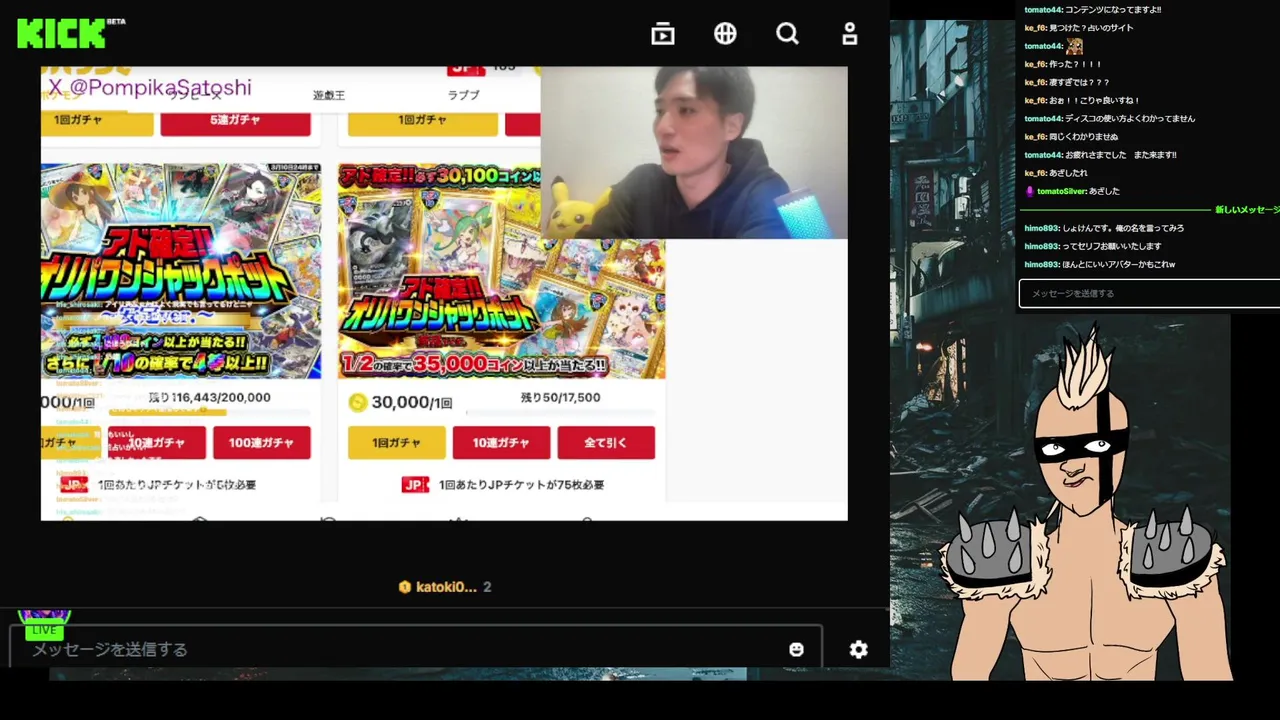Click tomatoSilver's purple badge icon
The width and height of the screenshot is (1280, 720).
click(x=1029, y=191)
